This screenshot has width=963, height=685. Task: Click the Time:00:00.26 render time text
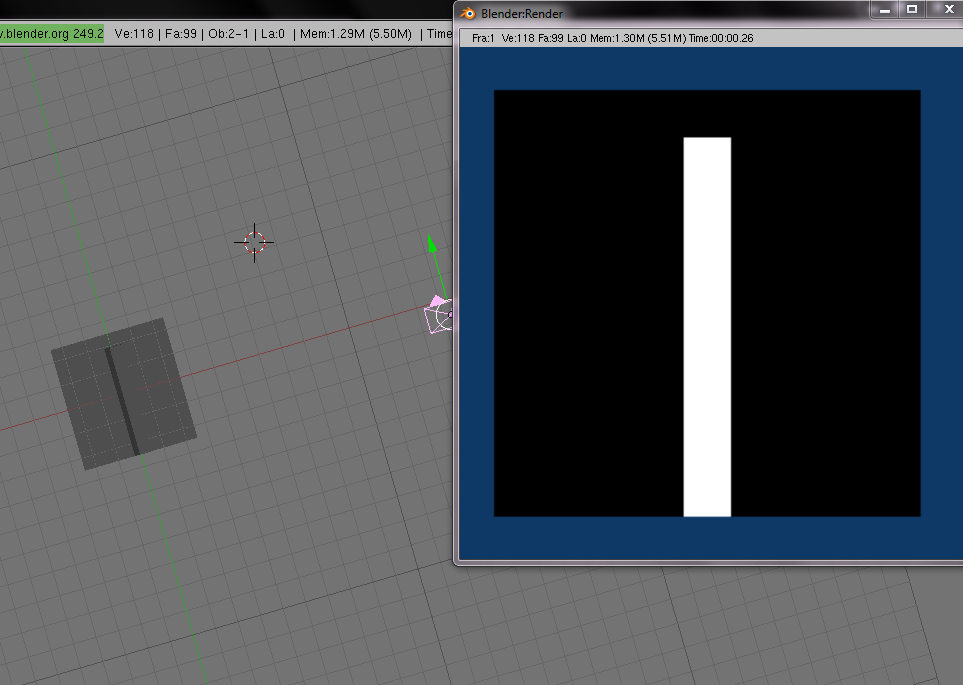tap(721, 38)
